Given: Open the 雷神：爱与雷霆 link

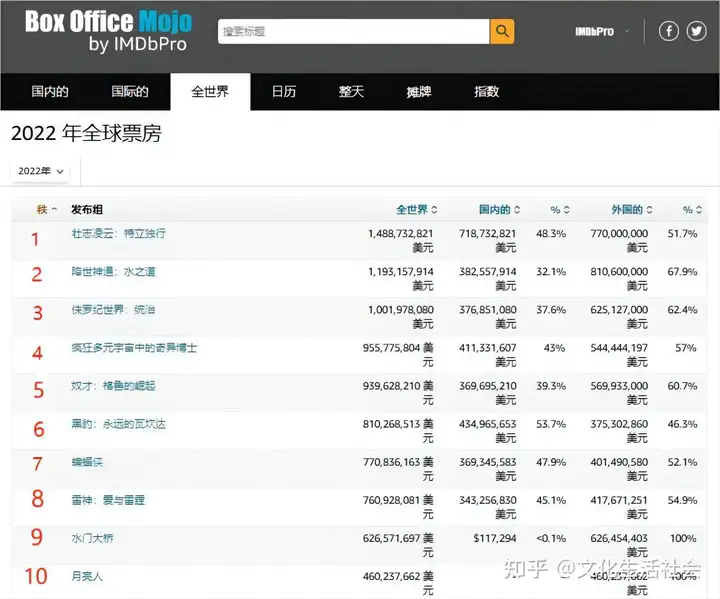Looking at the screenshot, I should [108, 500].
